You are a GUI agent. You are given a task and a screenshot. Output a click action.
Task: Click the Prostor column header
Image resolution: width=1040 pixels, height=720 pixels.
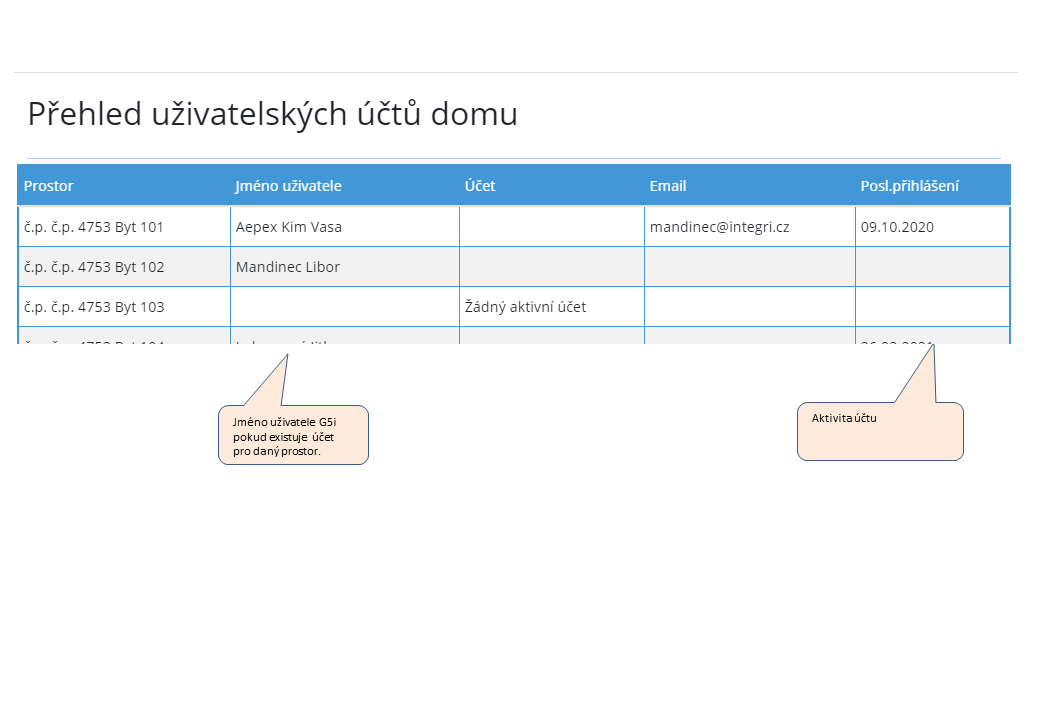49,186
